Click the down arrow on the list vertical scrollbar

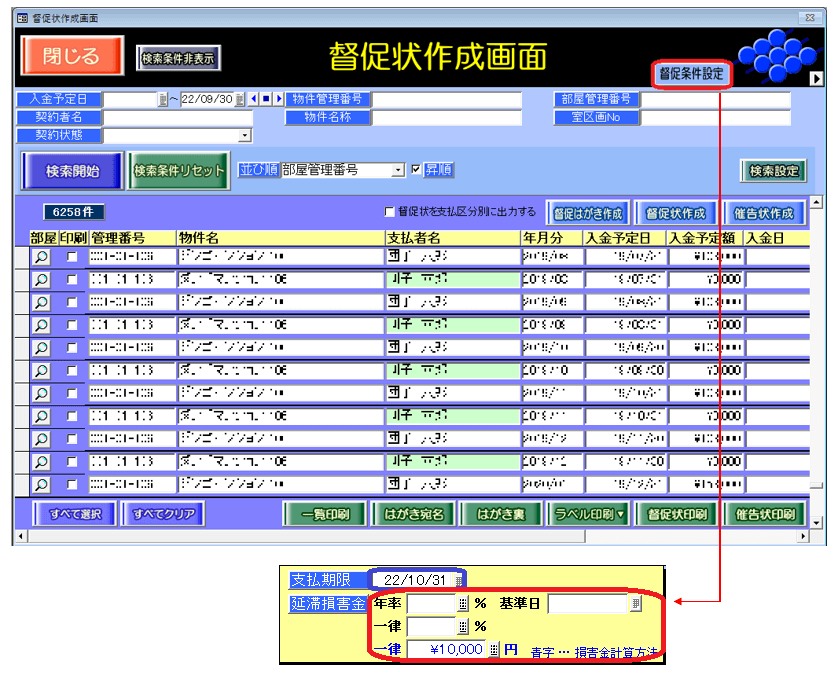(817, 521)
